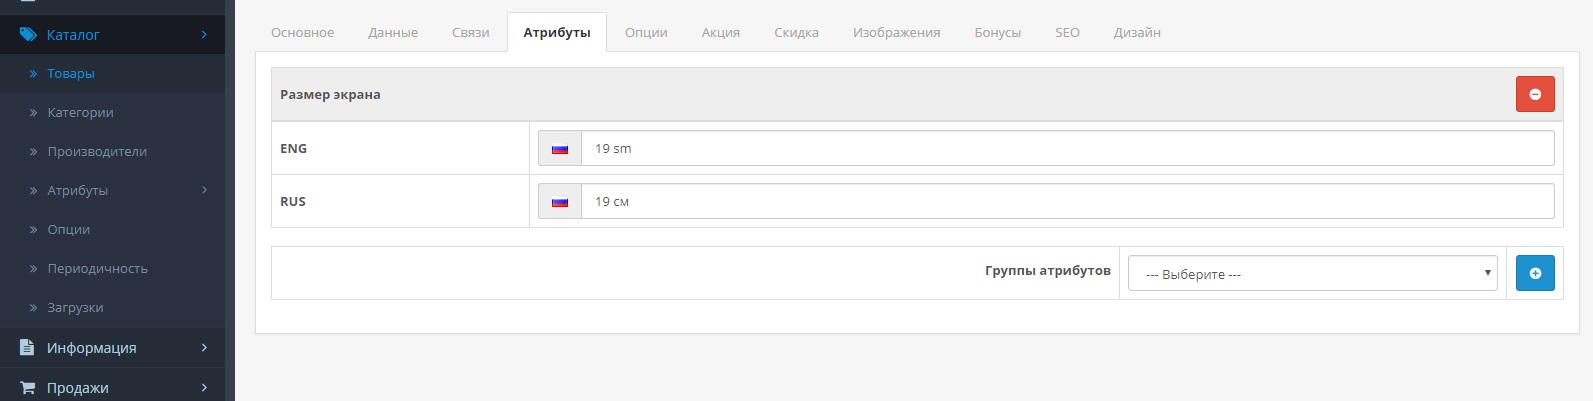Expand the Атрибуты sidebar submenu
This screenshot has height=401, width=1593.
pyautogui.click(x=204, y=190)
